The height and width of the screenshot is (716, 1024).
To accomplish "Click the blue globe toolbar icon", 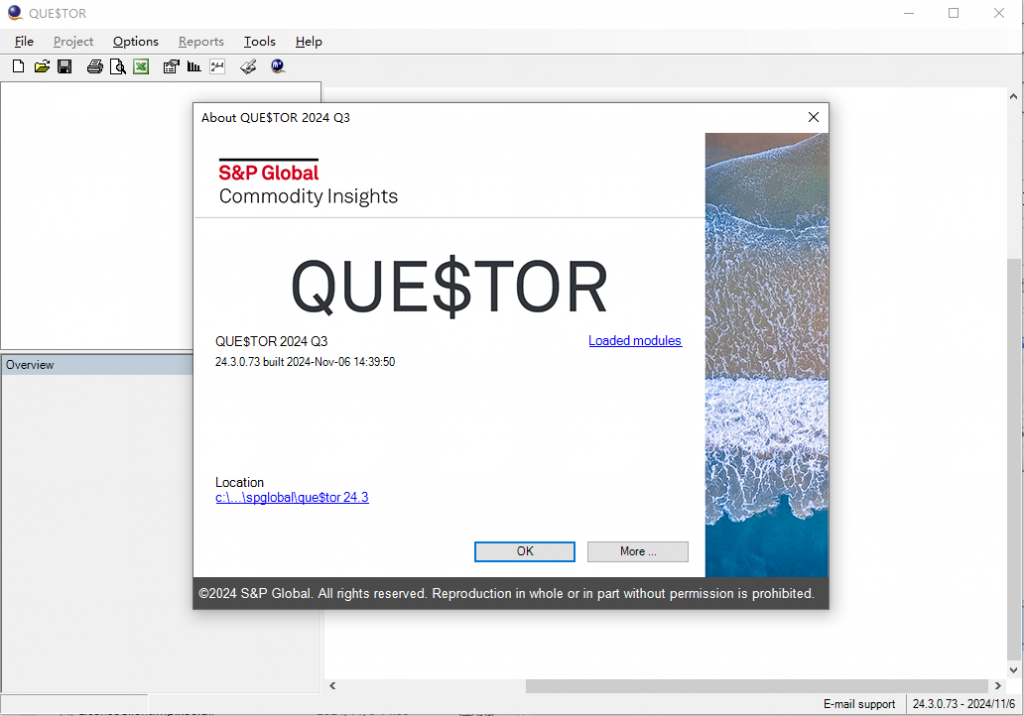I will click(x=278, y=67).
